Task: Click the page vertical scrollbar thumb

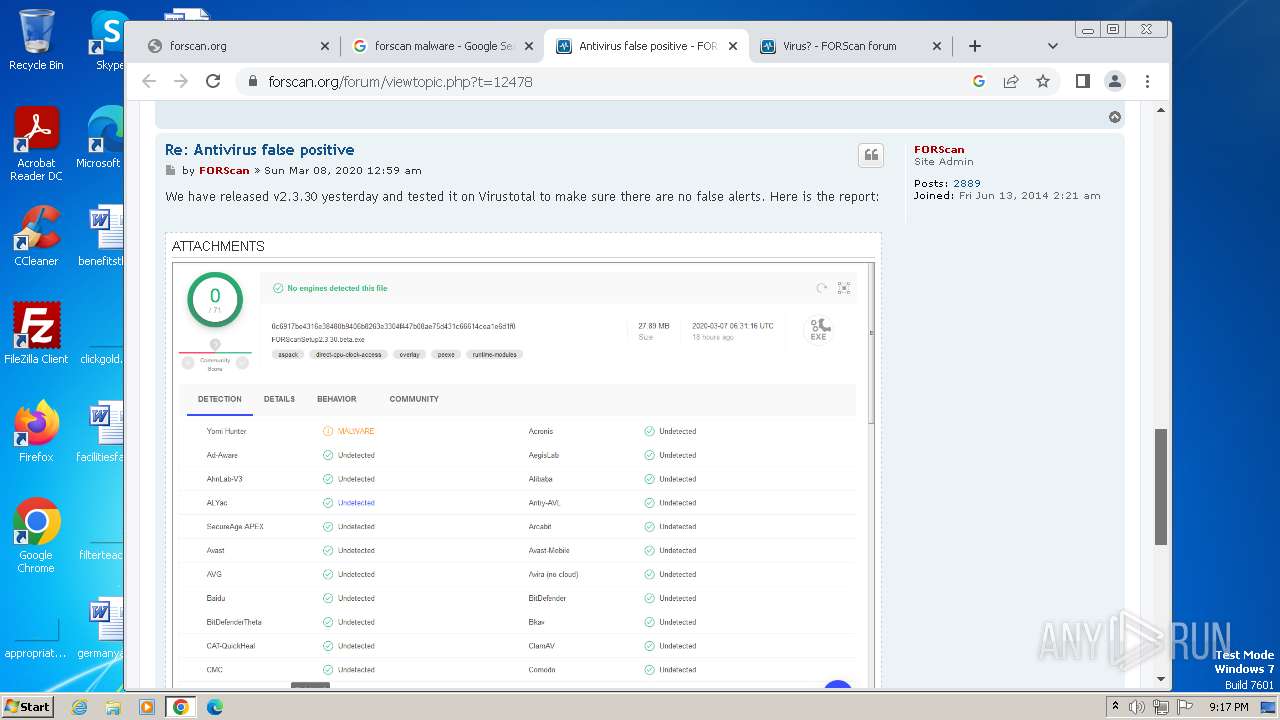Action: click(1161, 487)
